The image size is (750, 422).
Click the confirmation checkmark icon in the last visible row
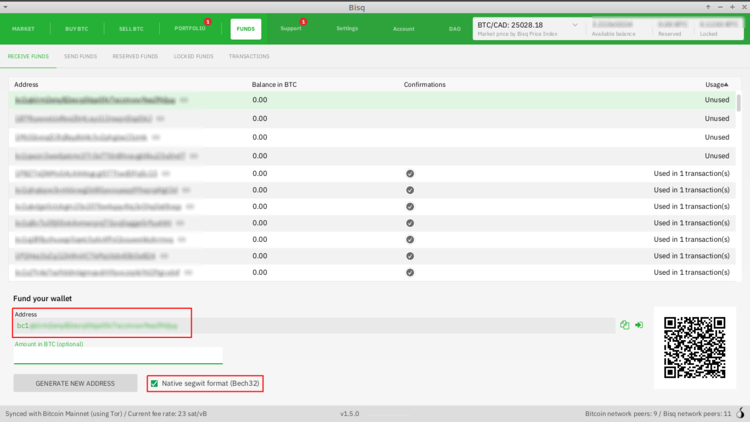point(410,272)
